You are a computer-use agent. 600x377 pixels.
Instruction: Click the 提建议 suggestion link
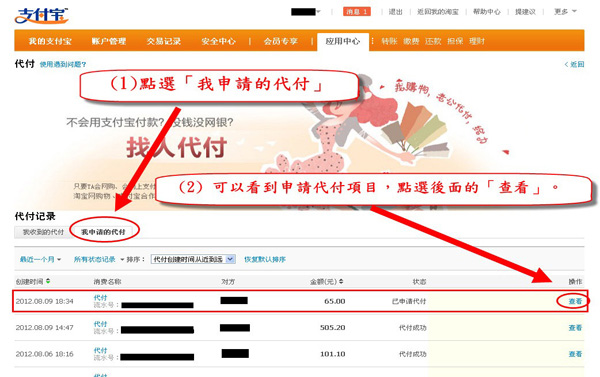tap(525, 12)
